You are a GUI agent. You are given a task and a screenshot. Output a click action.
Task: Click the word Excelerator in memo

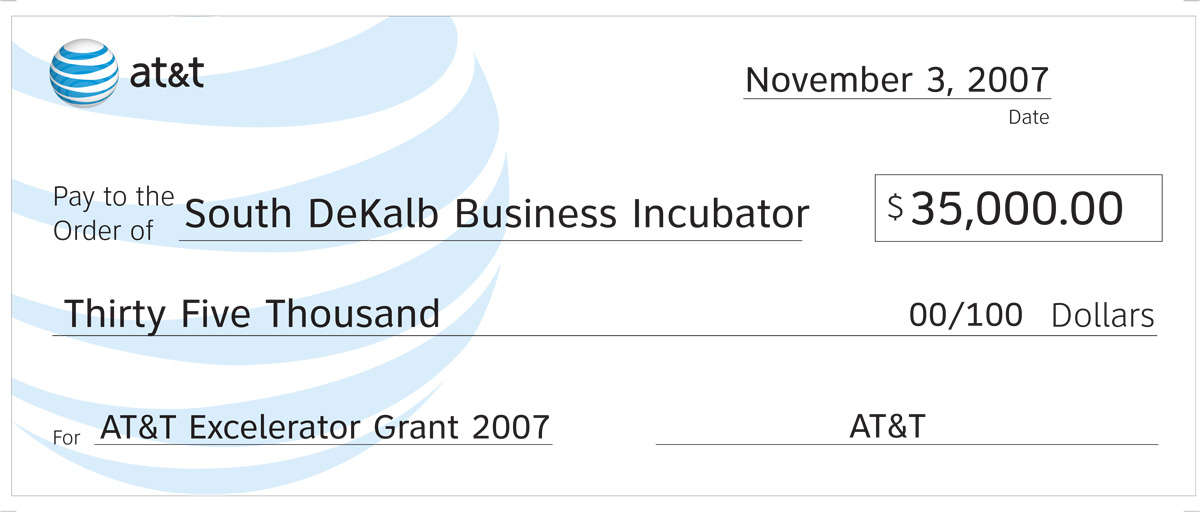pos(277,428)
